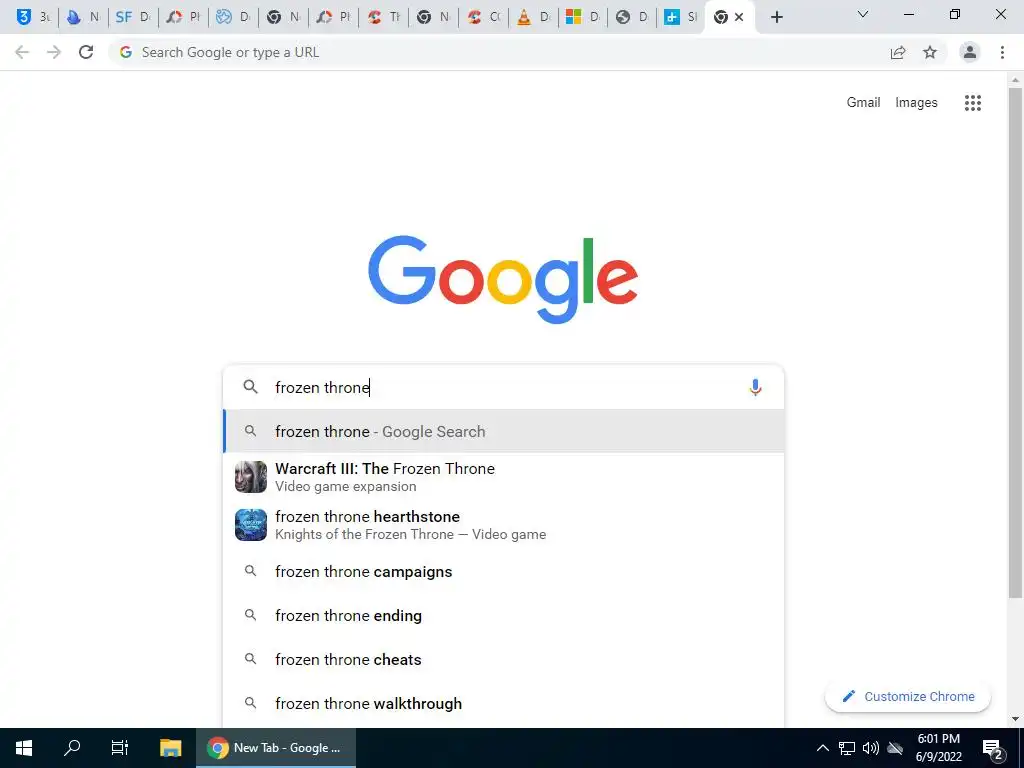Select Warcraft III: The Frozen Throne suggestion
The height and width of the screenshot is (768, 1024).
tap(504, 477)
